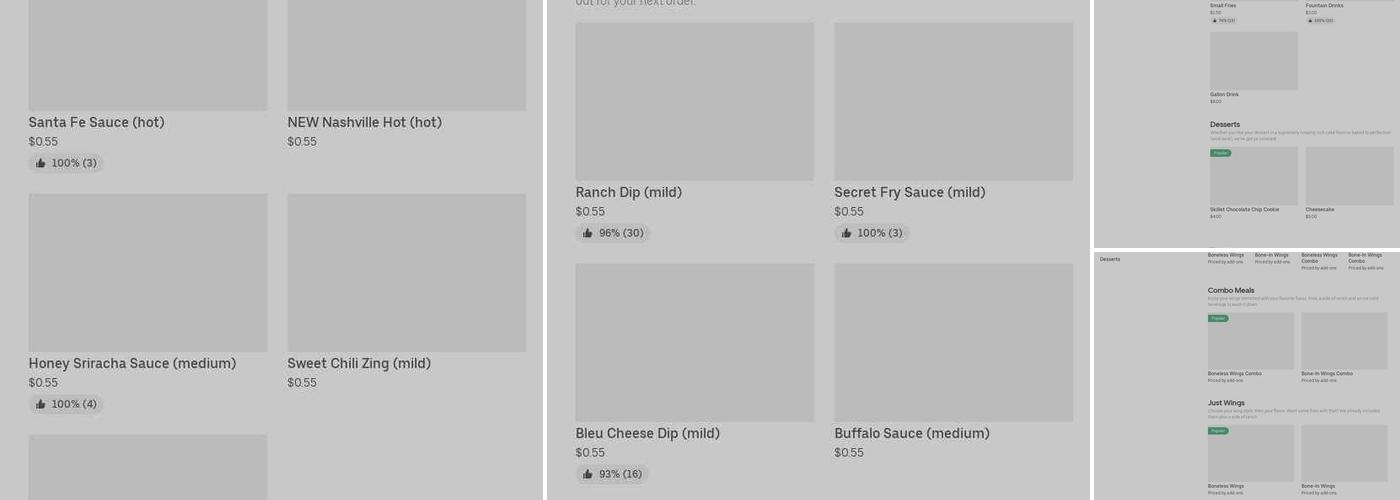The height and width of the screenshot is (500, 1400).
Task: Click the Gallon Drink item title
Action: [x=1224, y=95]
